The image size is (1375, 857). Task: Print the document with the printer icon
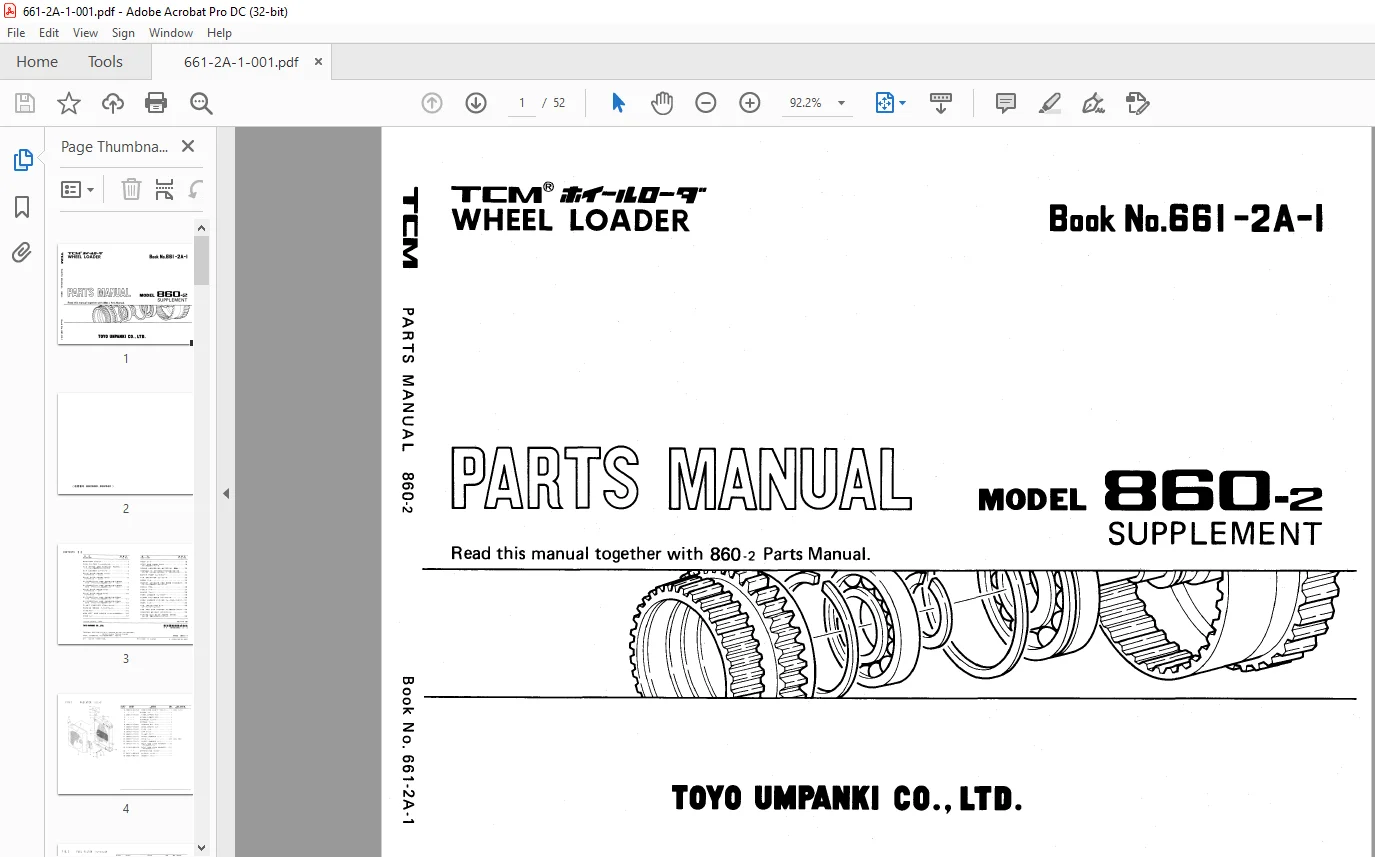click(156, 103)
